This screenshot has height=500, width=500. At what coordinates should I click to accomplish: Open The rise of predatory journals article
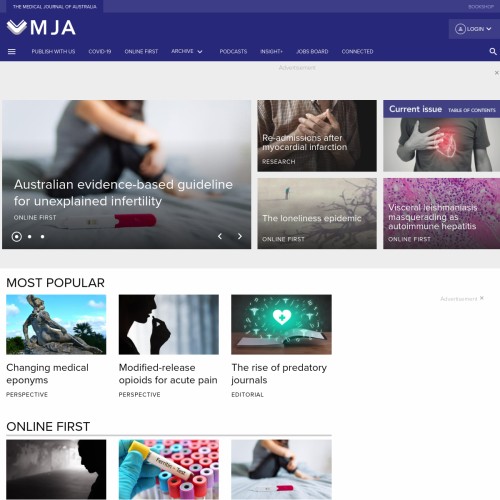[x=279, y=374]
